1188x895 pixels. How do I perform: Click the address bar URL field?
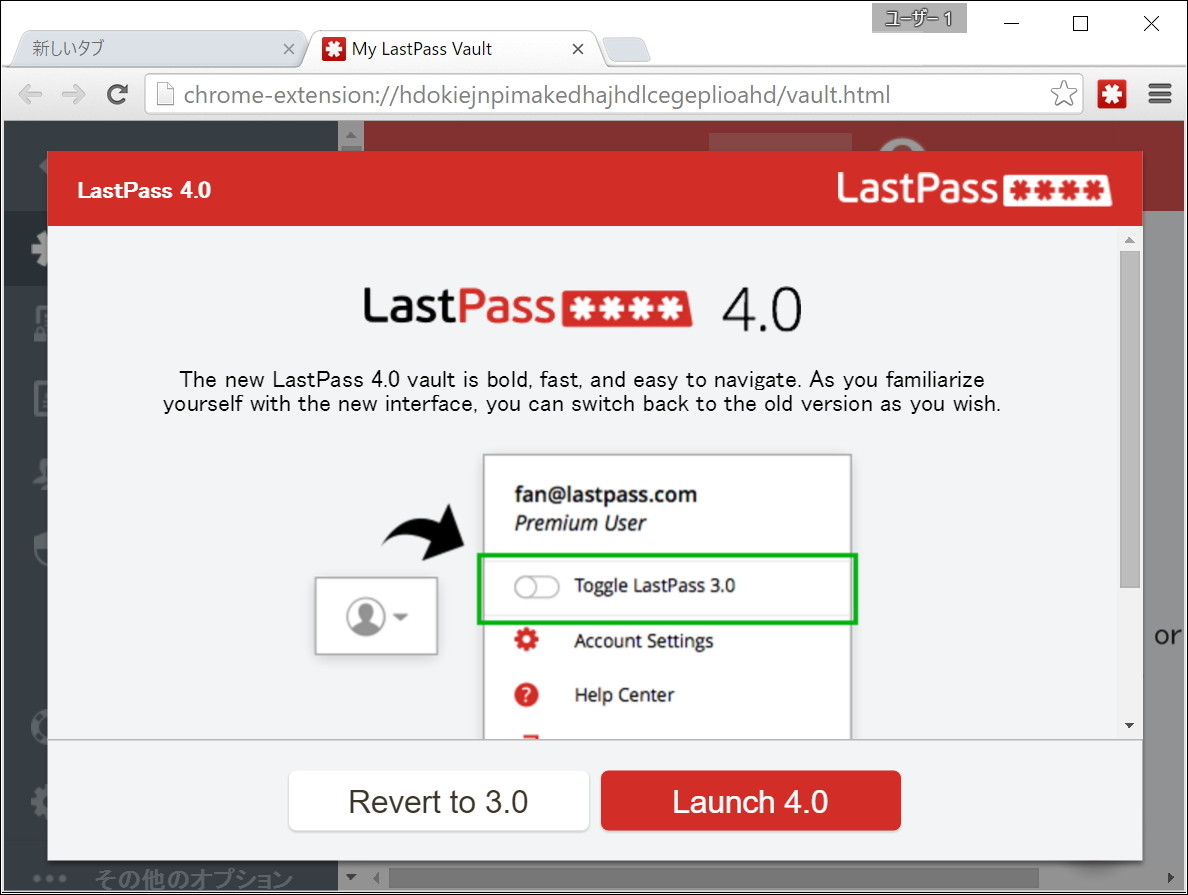(x=599, y=94)
